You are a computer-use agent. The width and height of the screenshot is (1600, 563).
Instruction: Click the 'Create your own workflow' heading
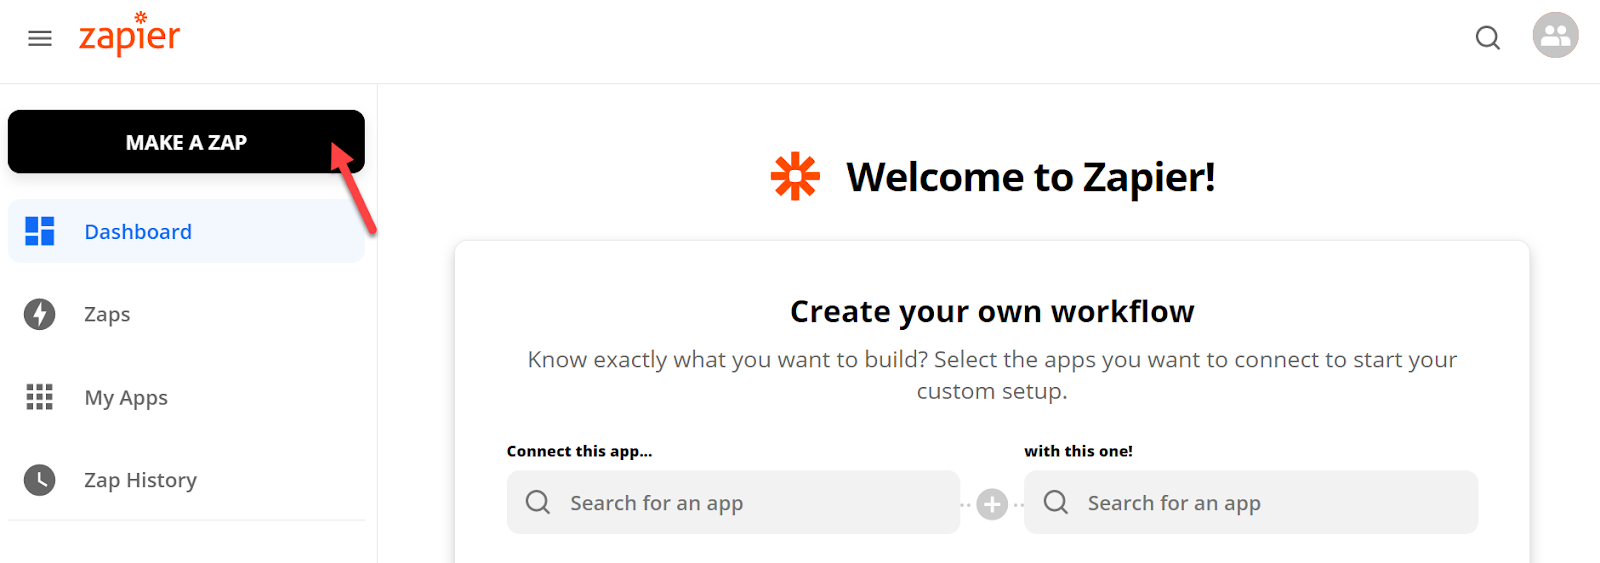tap(992, 312)
